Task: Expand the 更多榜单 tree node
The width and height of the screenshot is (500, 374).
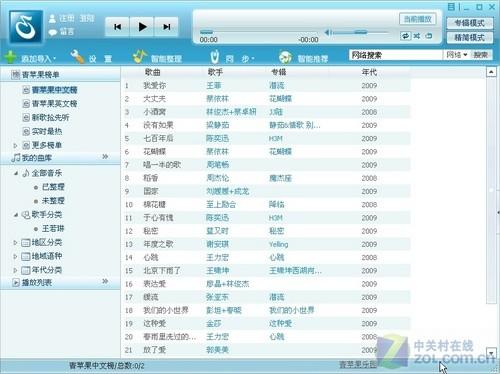Action: tap(15, 145)
